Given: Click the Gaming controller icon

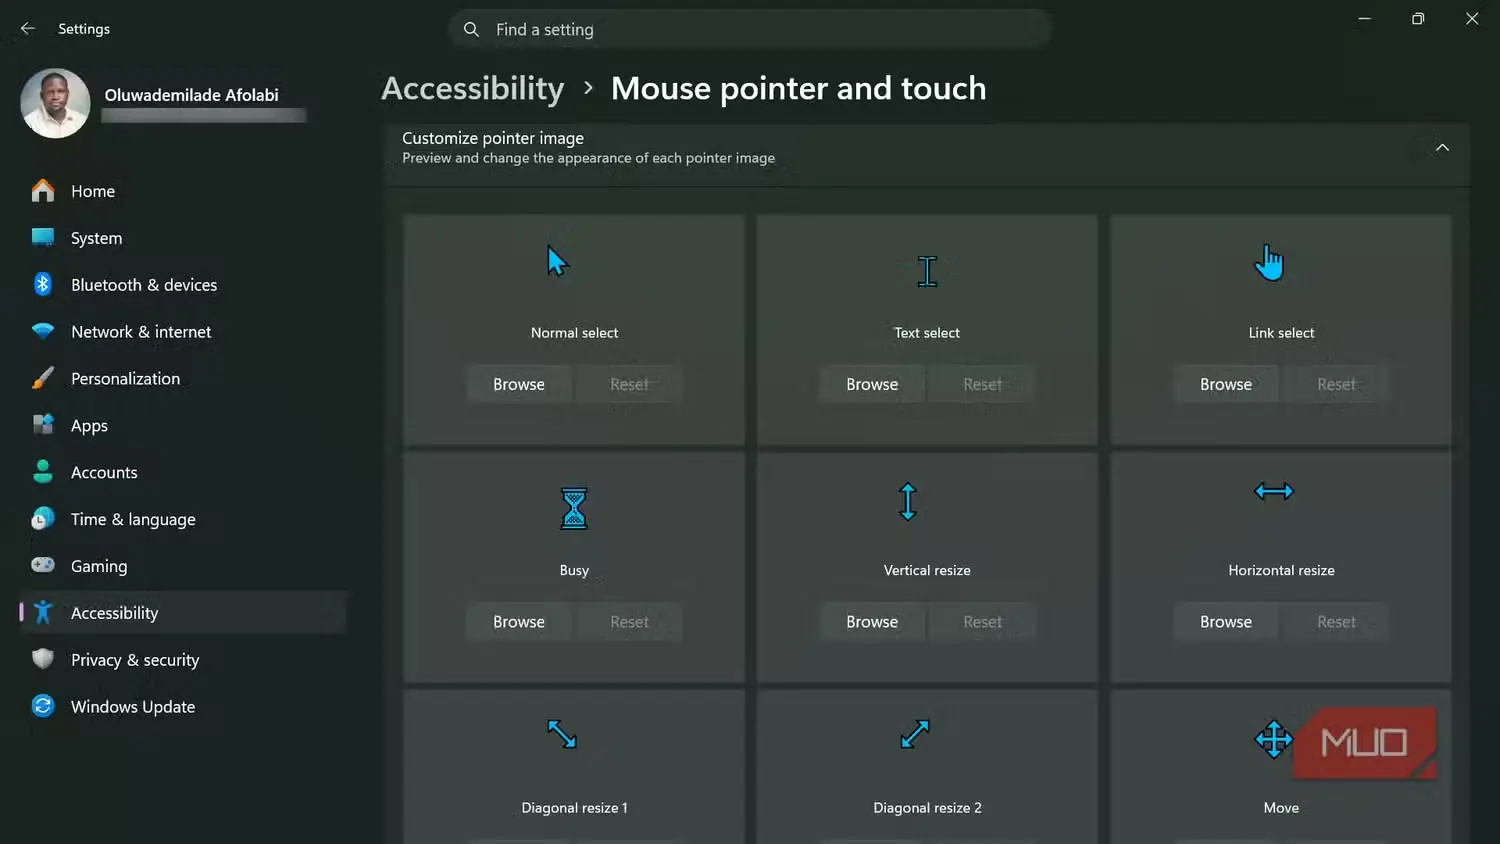Looking at the screenshot, I should pyautogui.click(x=43, y=565).
